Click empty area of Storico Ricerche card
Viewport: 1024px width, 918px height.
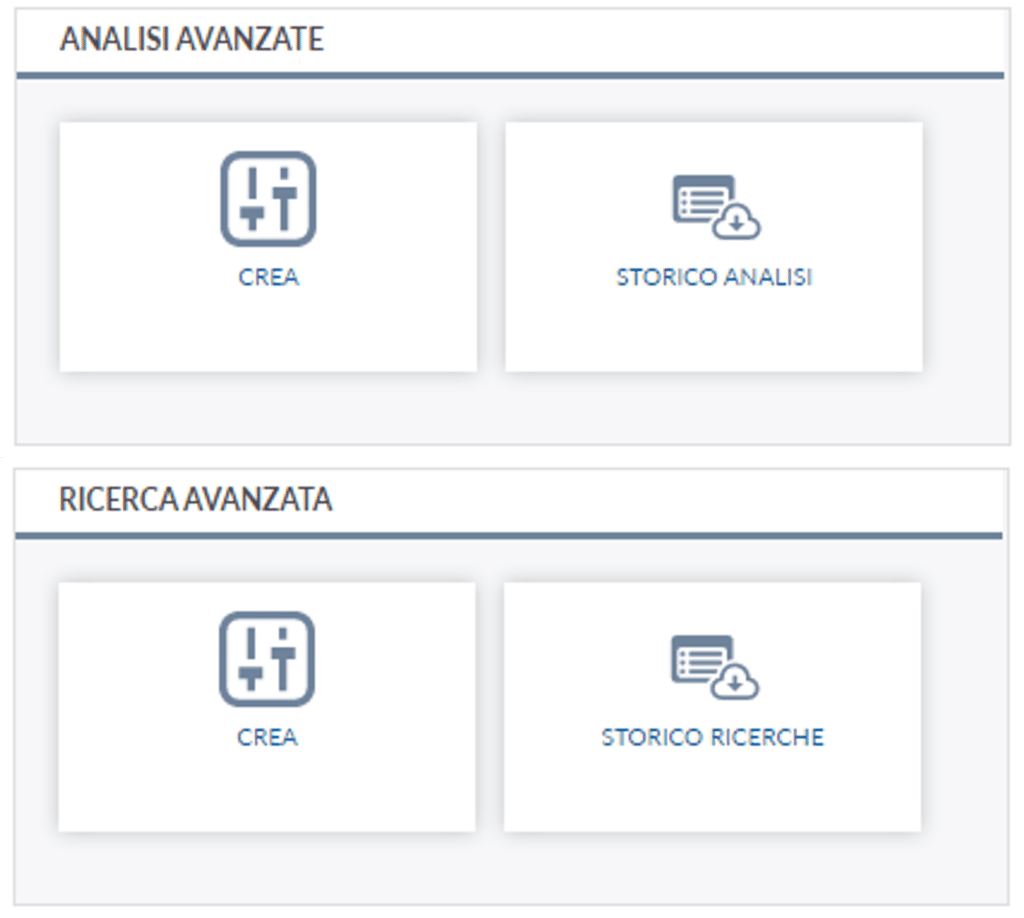pyautogui.click(x=712, y=795)
